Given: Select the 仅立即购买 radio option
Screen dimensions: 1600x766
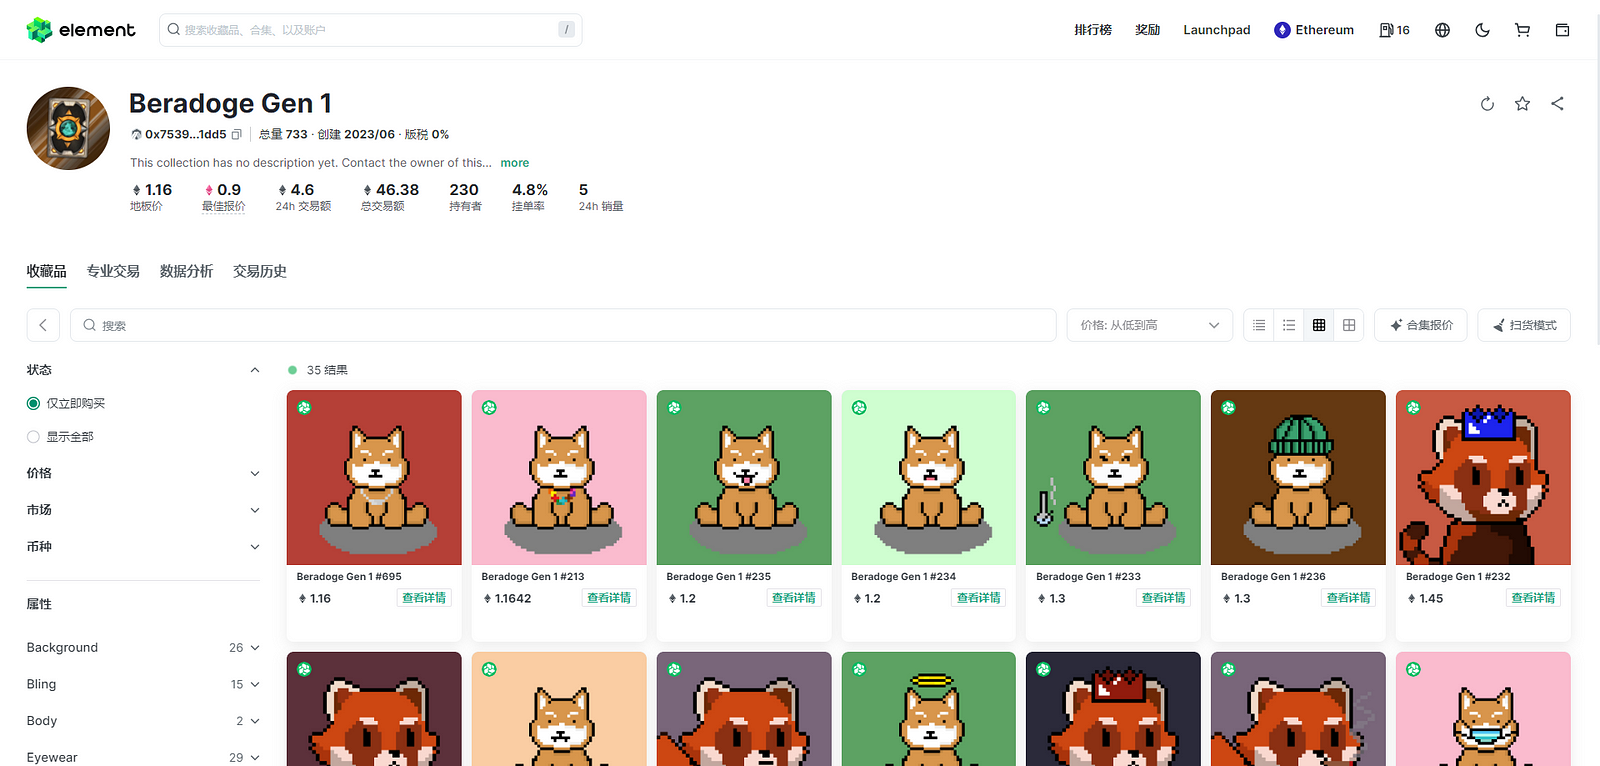Looking at the screenshot, I should coord(34,403).
